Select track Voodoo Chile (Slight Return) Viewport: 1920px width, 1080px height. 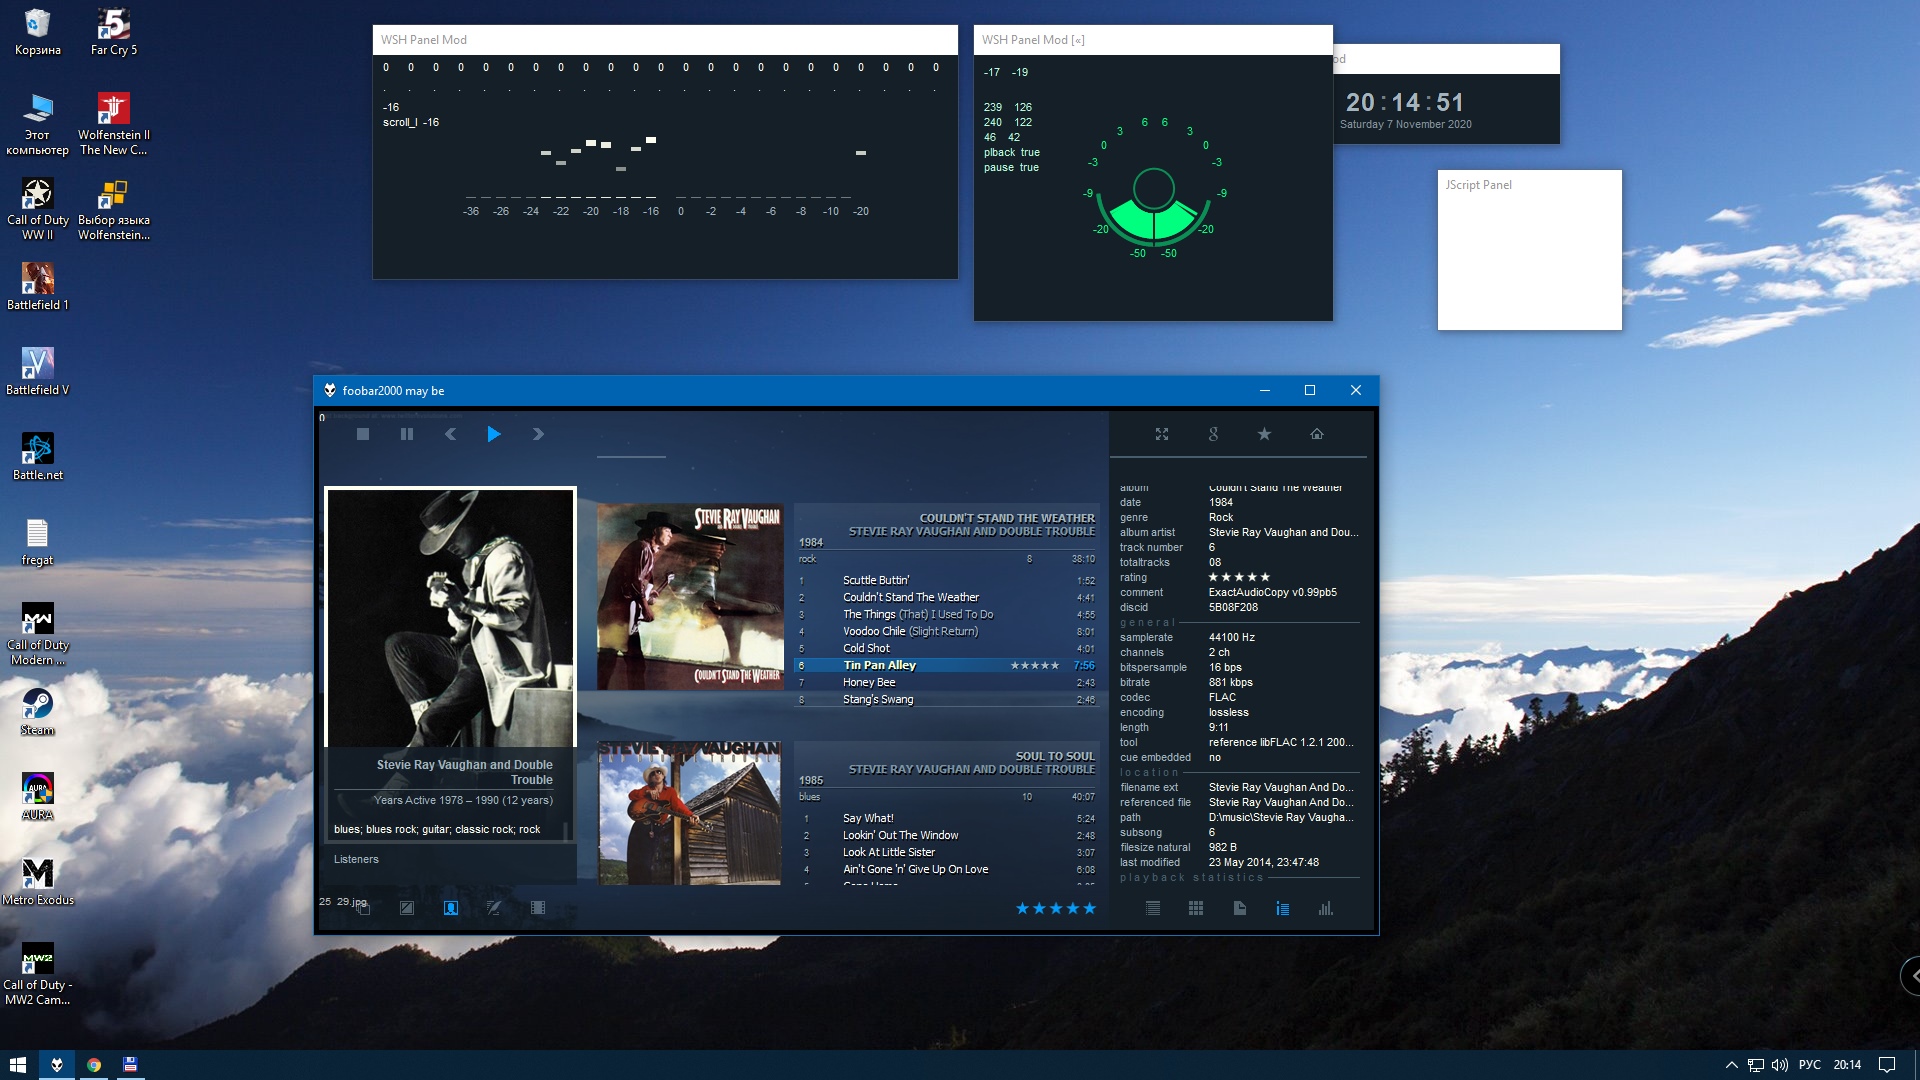coord(910,631)
